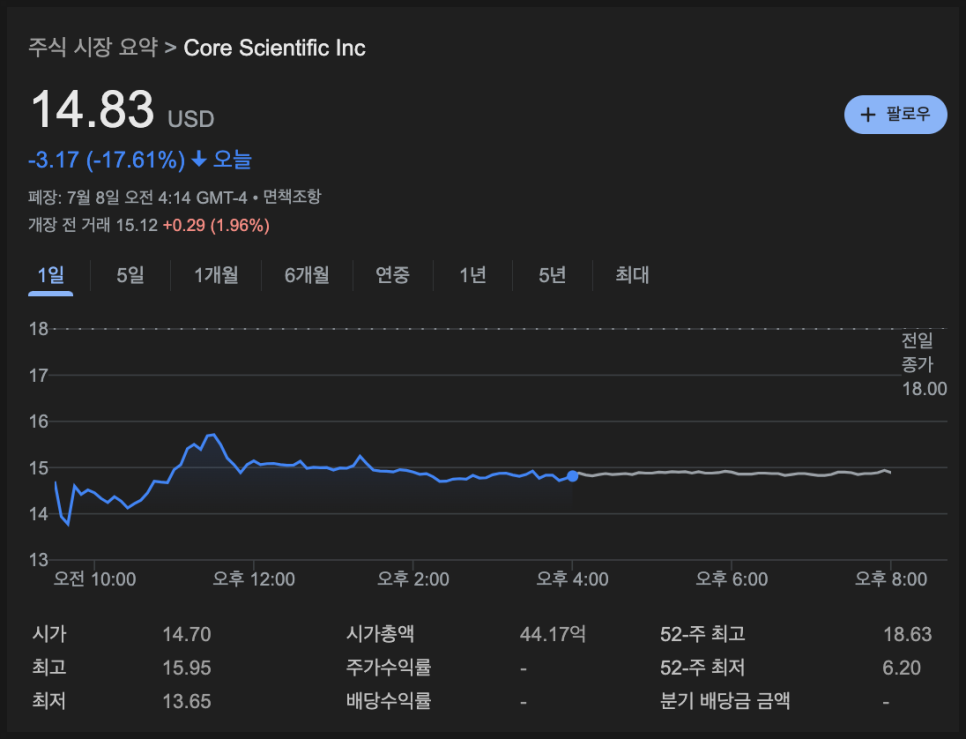The width and height of the screenshot is (966, 739).
Task: Click the 면책조항 disclaimer link
Action: tap(292, 197)
